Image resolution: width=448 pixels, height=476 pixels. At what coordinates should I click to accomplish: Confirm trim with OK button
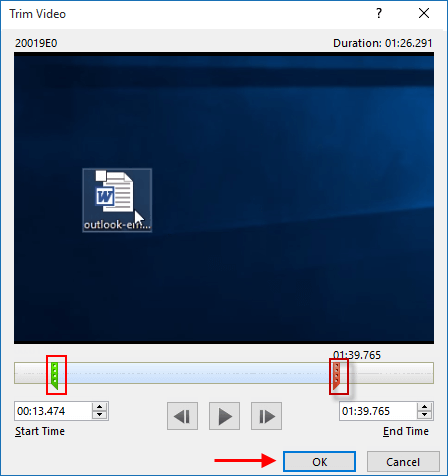click(319, 462)
